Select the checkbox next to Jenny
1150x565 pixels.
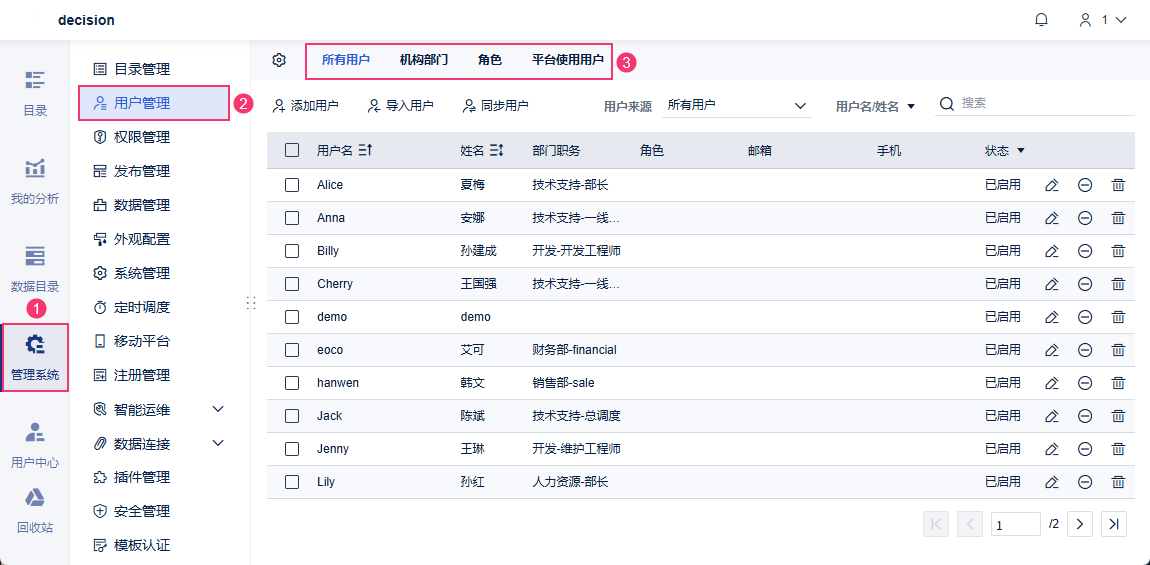pyautogui.click(x=292, y=449)
